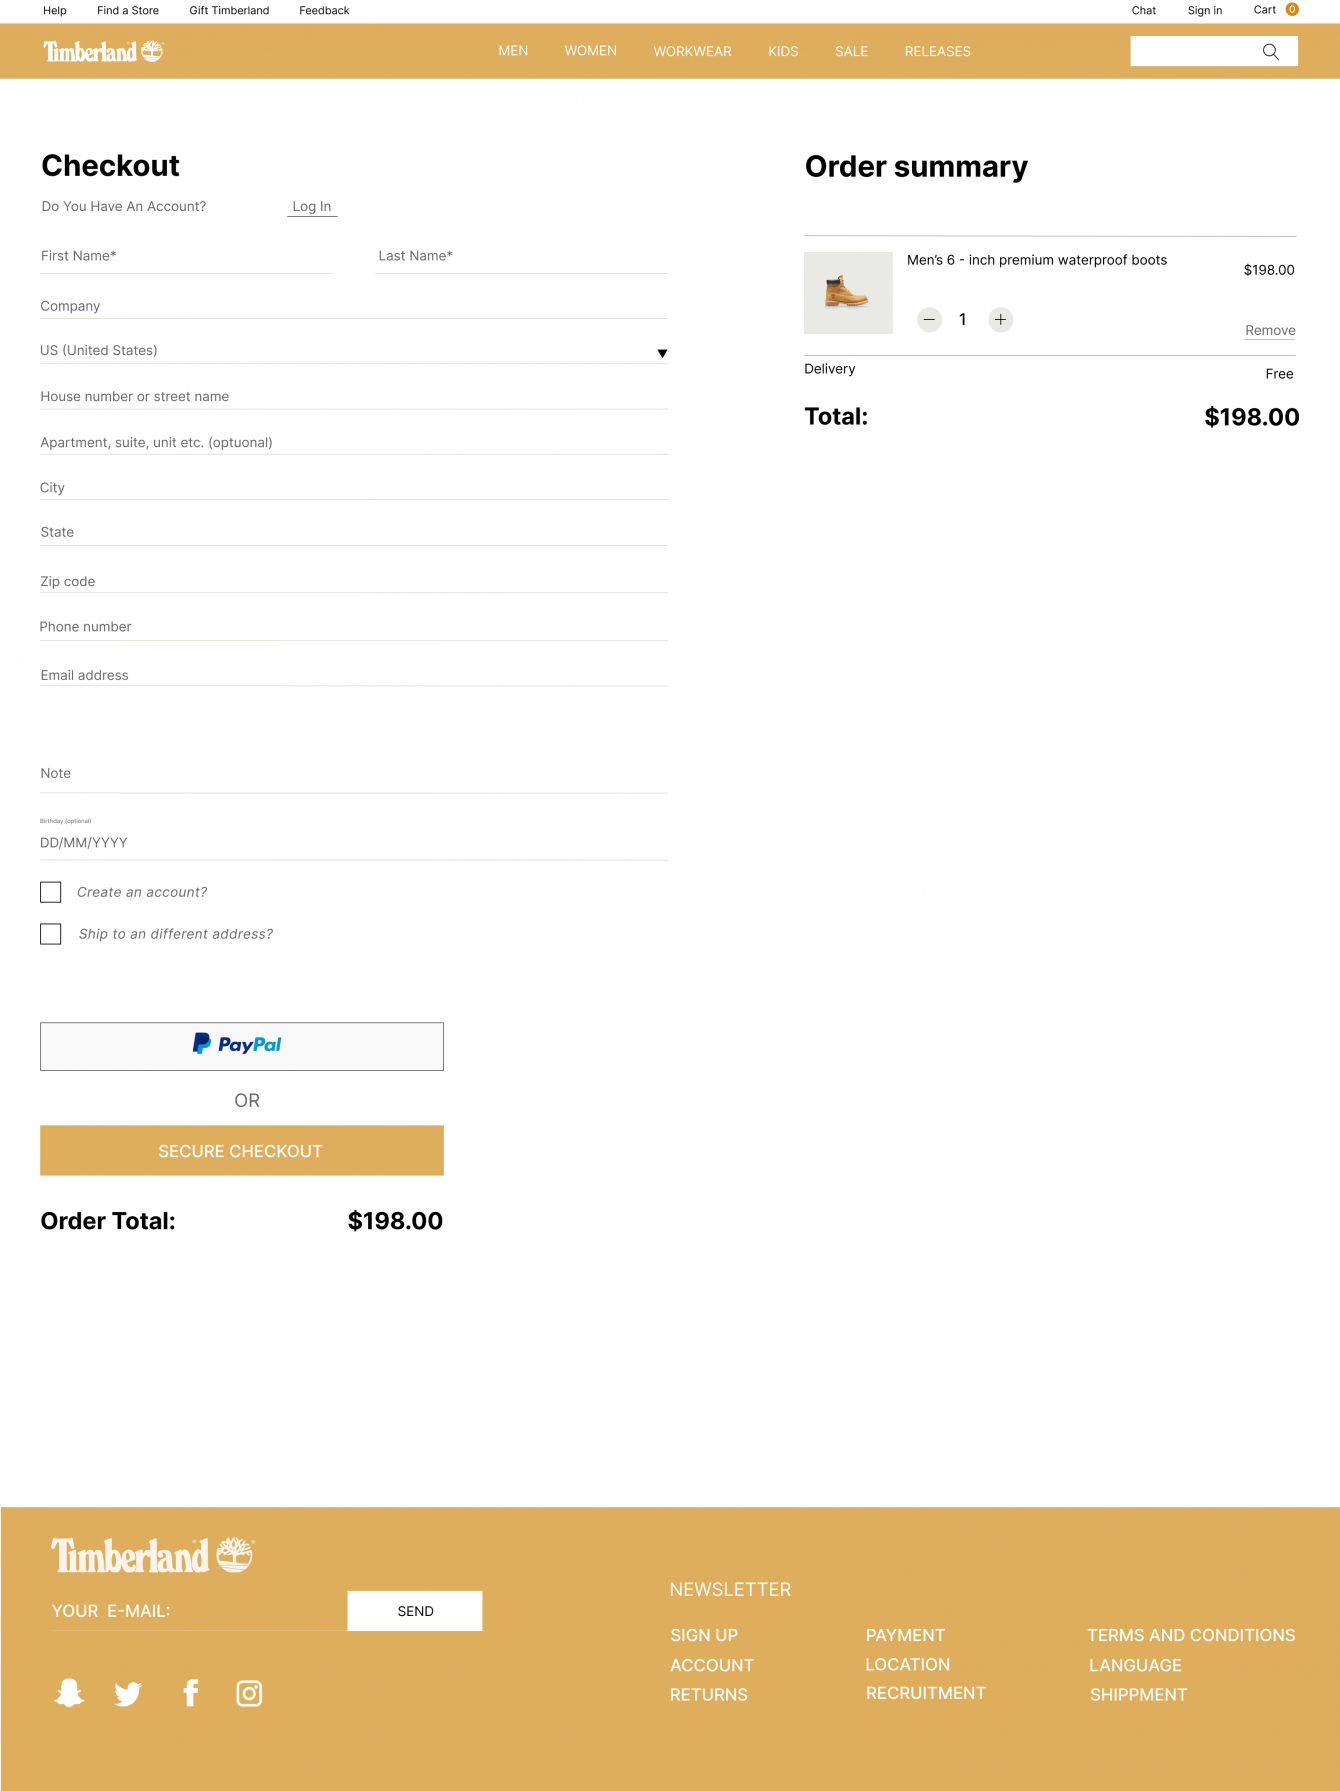The width and height of the screenshot is (1340, 1791).
Task: Open the Twitter social icon
Action: (128, 1693)
